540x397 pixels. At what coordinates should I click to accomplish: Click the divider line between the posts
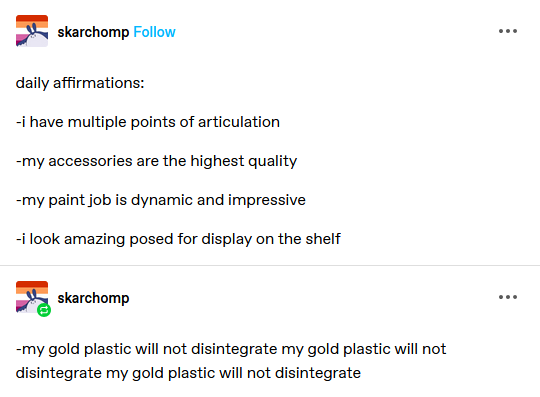coord(270,265)
